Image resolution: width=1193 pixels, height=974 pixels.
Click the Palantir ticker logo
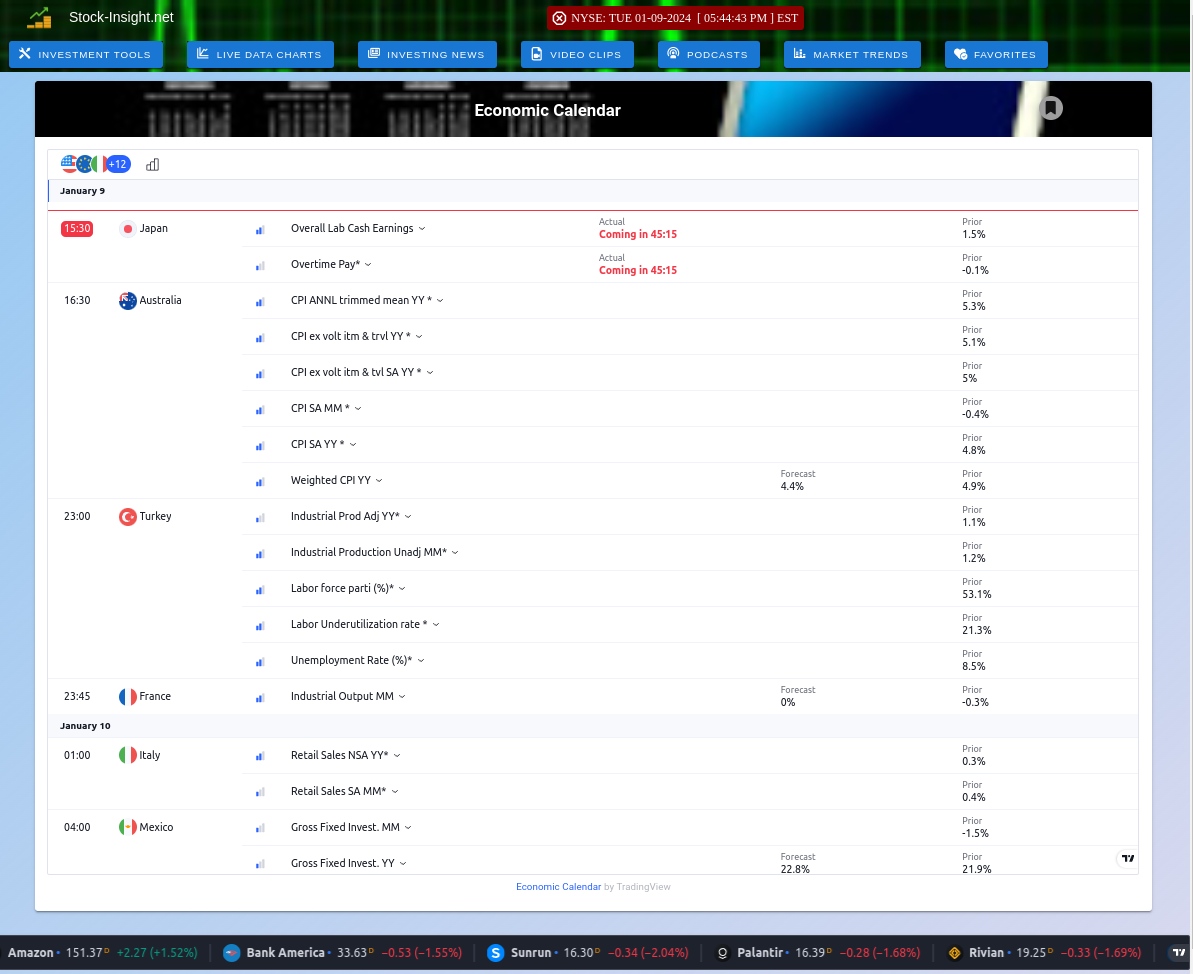723,953
